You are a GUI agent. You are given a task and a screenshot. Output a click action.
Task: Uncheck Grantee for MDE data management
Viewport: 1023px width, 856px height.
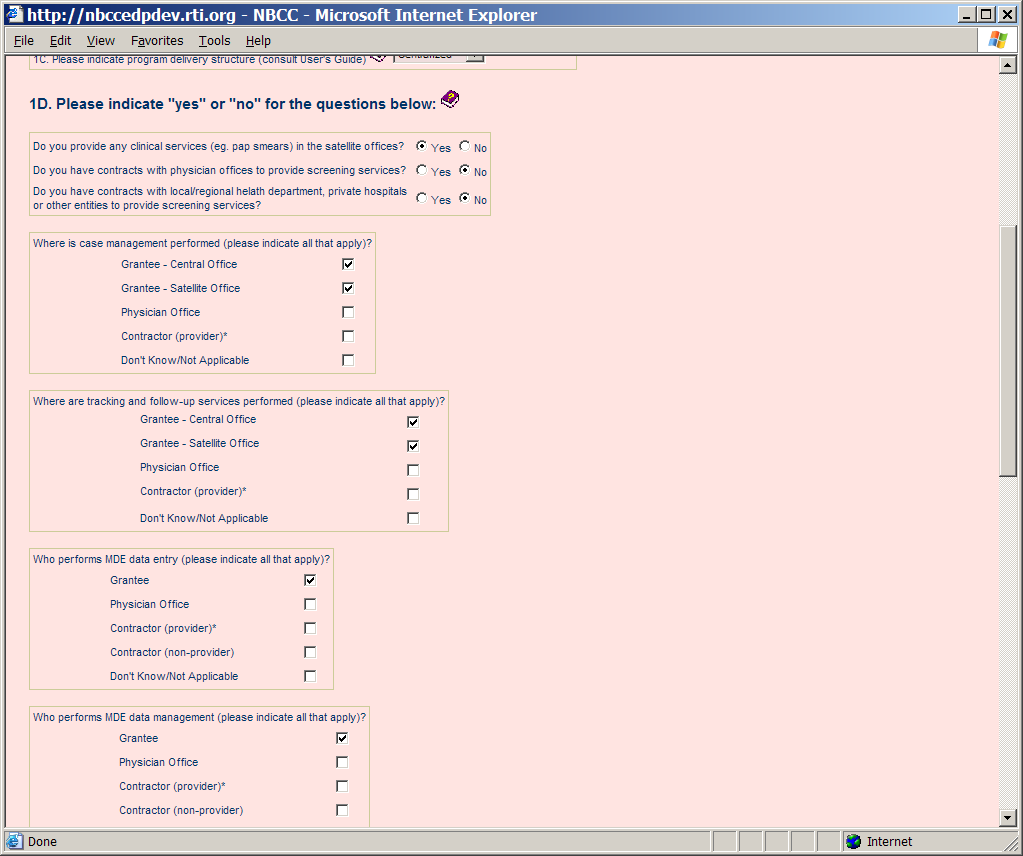tap(342, 739)
